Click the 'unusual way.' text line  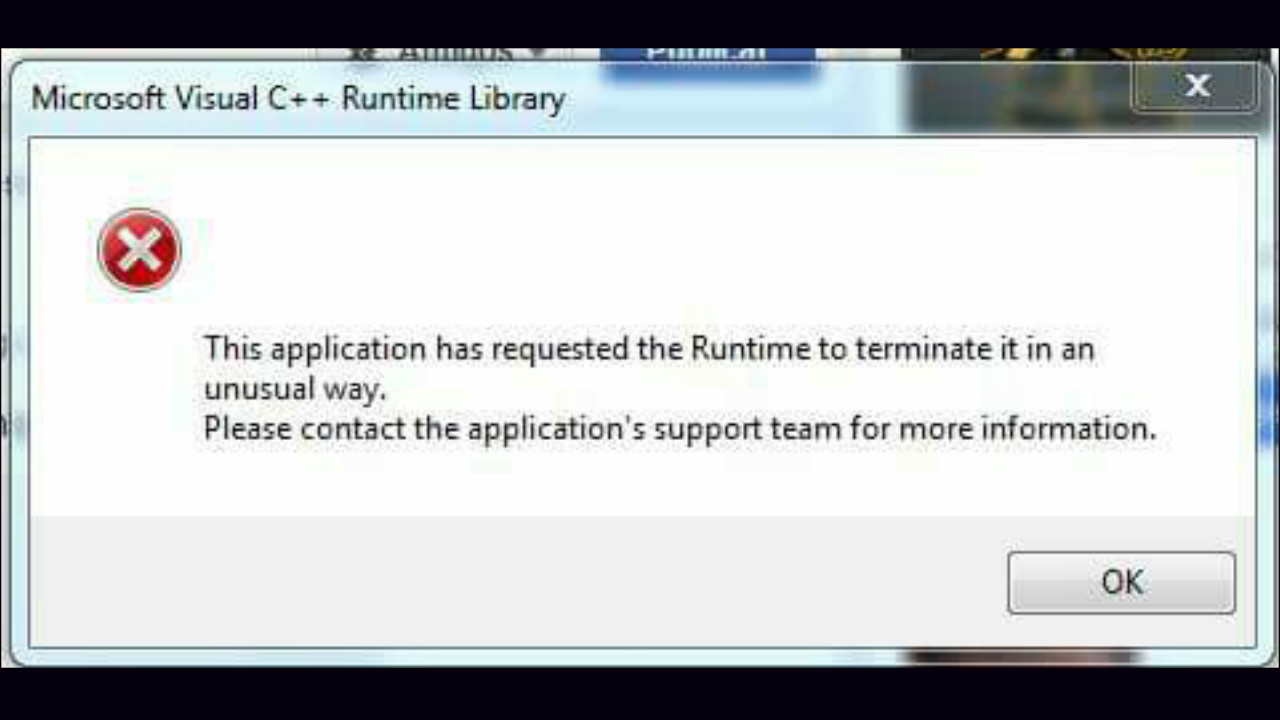[x=295, y=389]
